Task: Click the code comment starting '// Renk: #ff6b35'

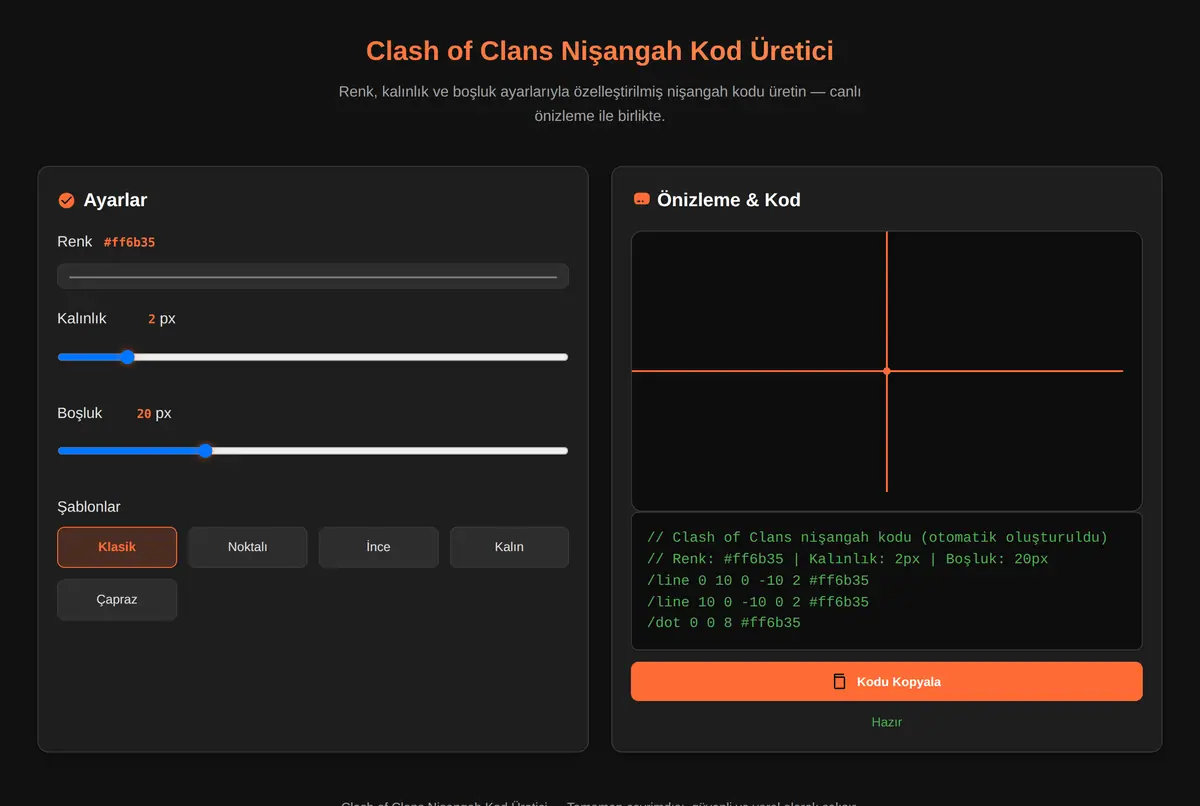Action: click(848, 559)
